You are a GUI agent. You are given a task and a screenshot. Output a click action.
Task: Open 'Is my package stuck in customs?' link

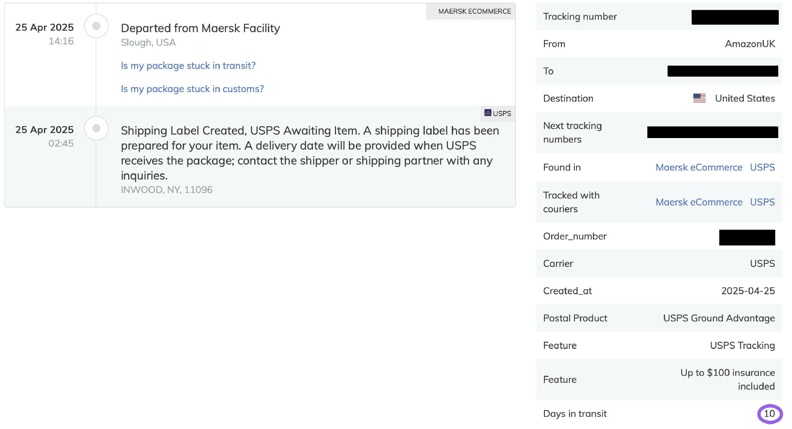click(192, 89)
